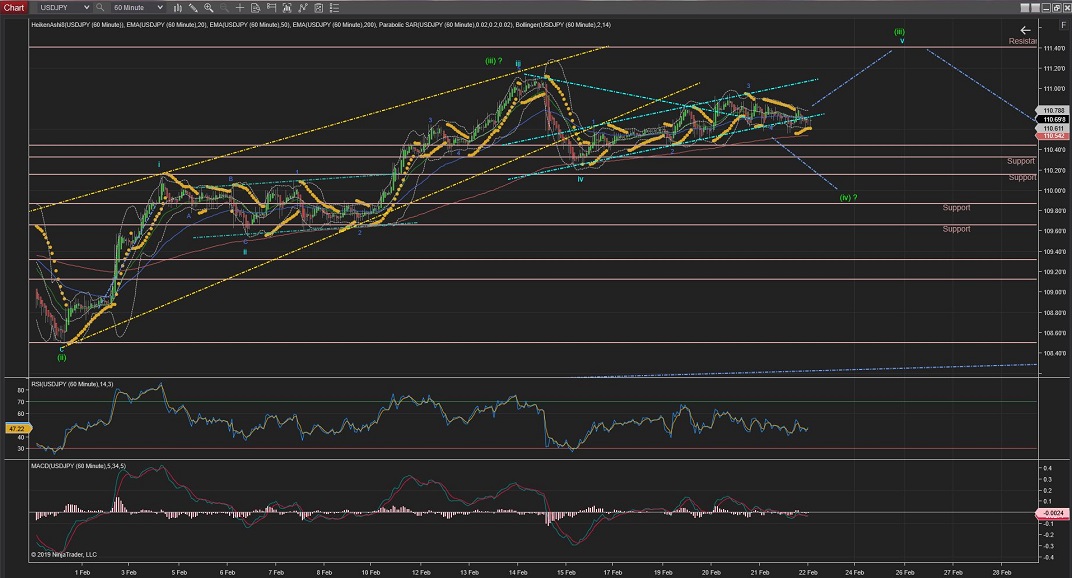Click the 110.788 current price marker
1072x578 pixels.
pyautogui.click(x=1052, y=111)
